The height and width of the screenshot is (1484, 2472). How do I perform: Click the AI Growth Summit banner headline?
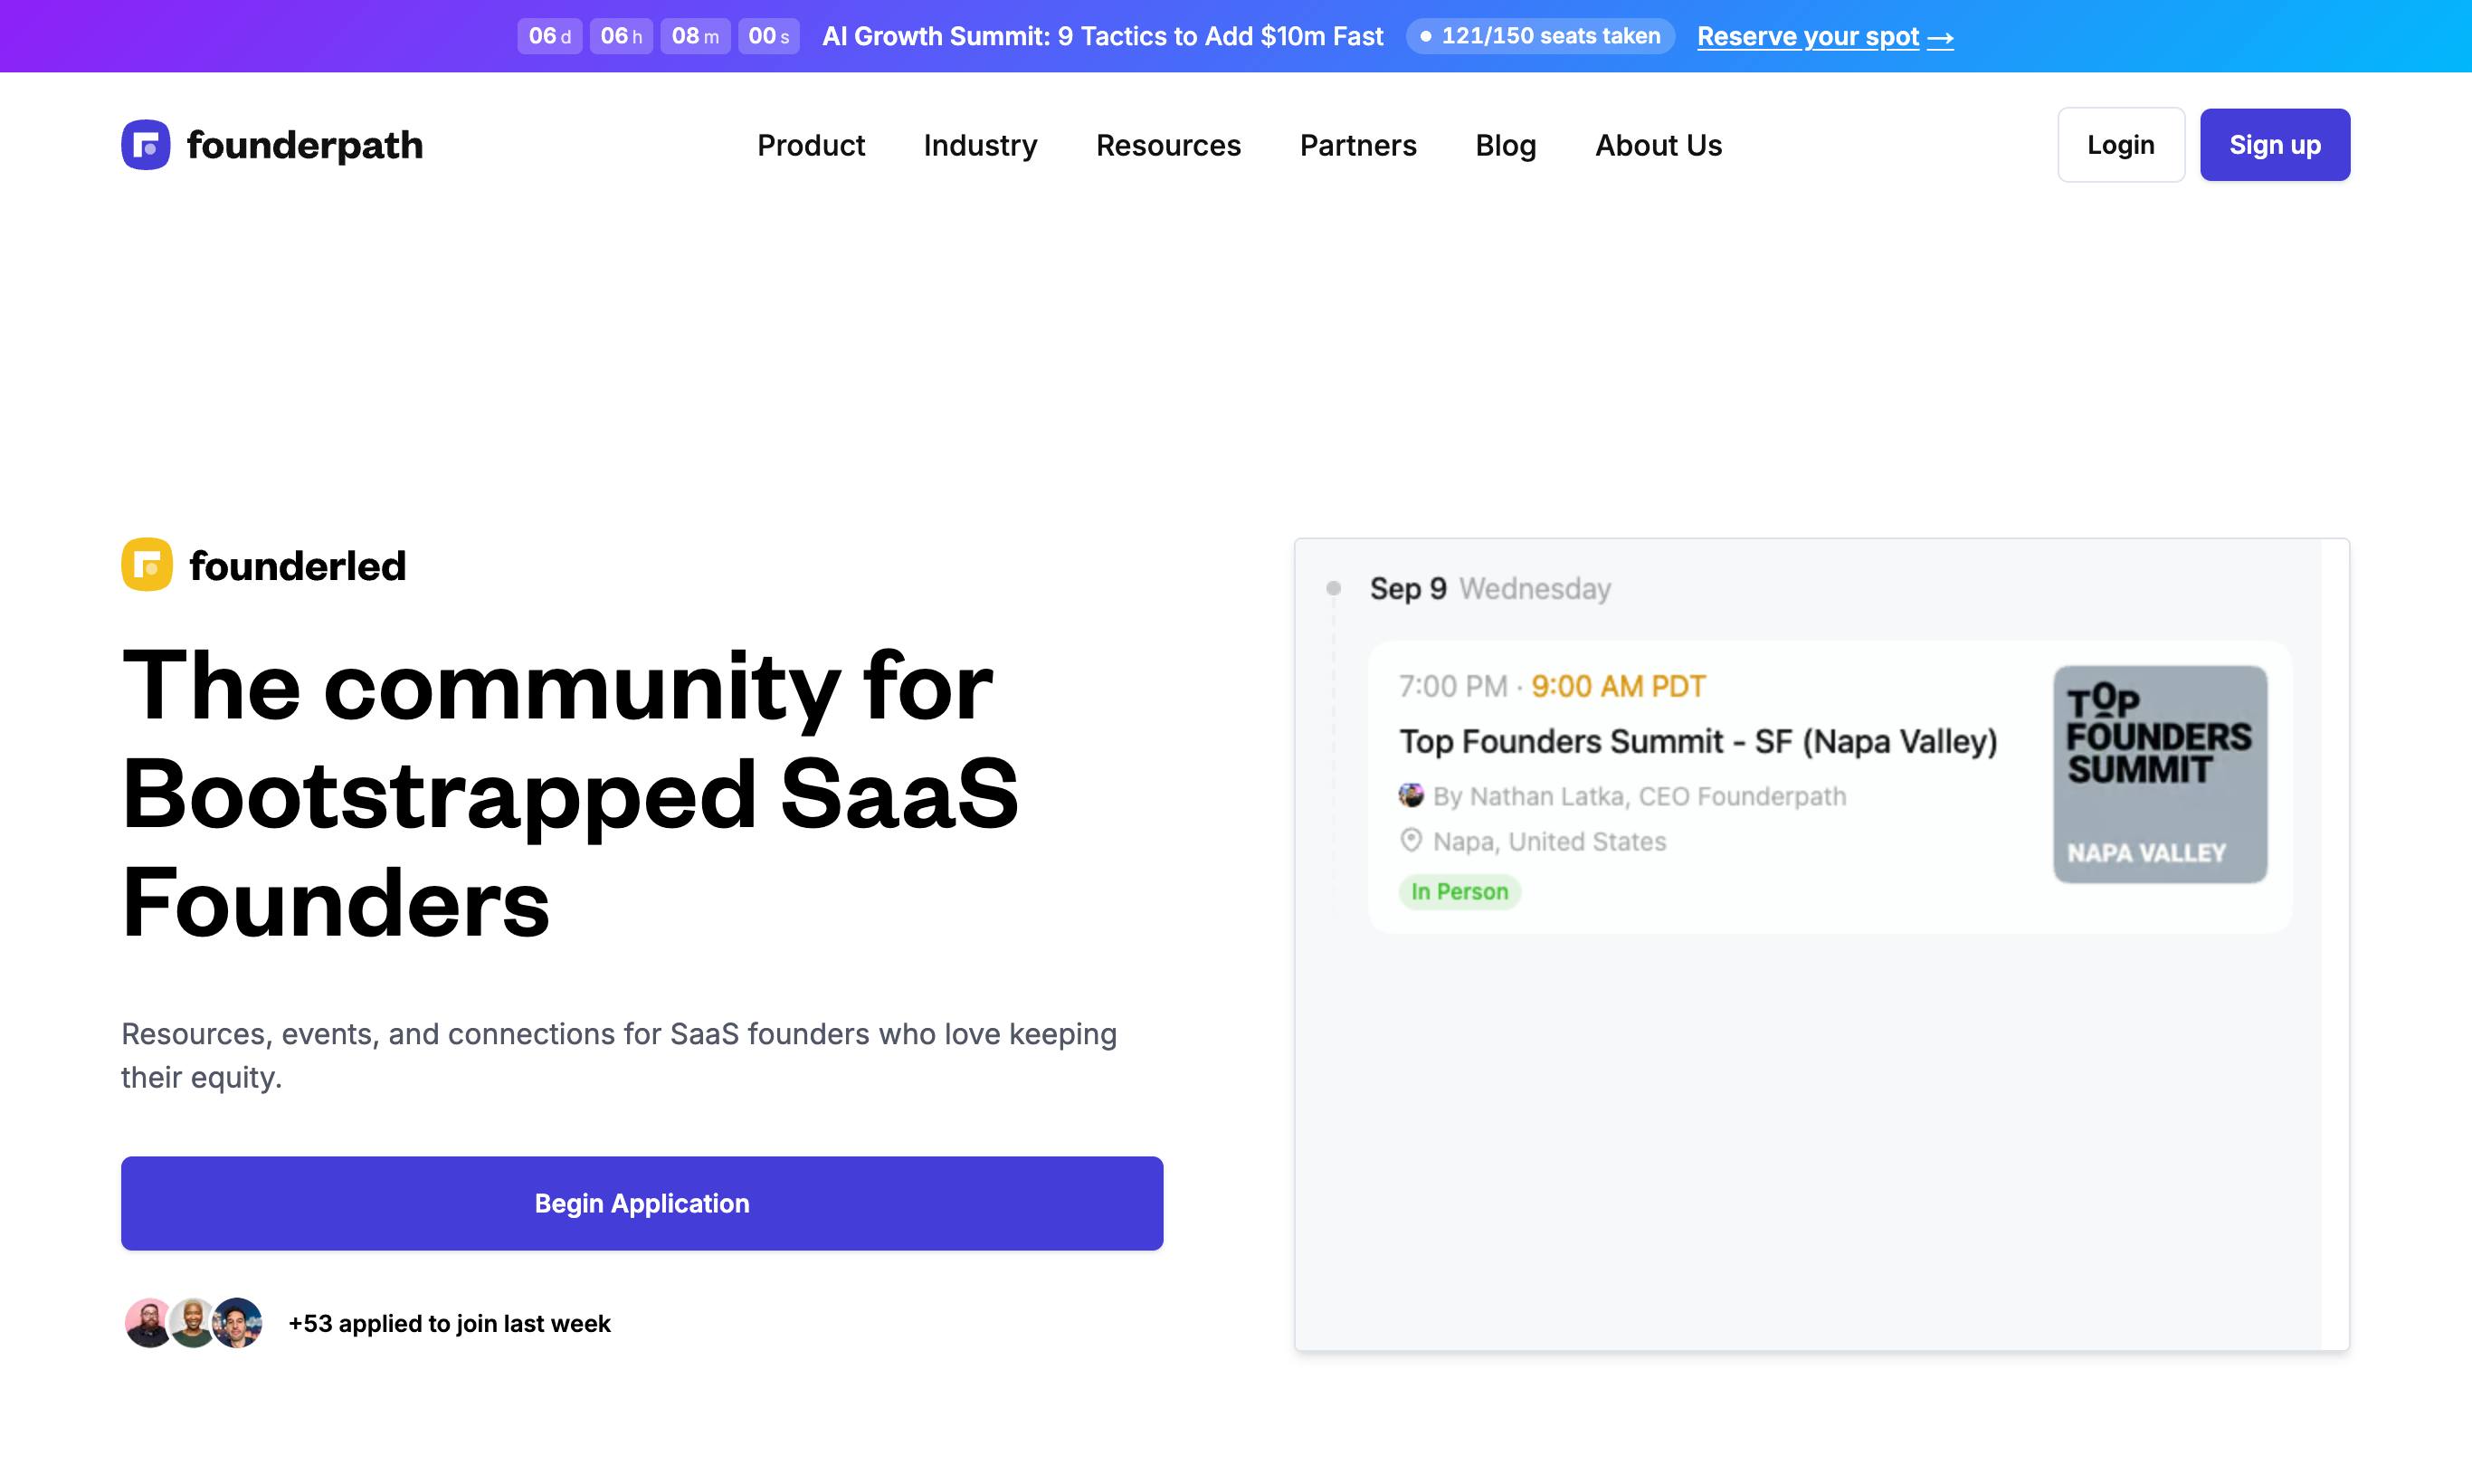point(1102,36)
